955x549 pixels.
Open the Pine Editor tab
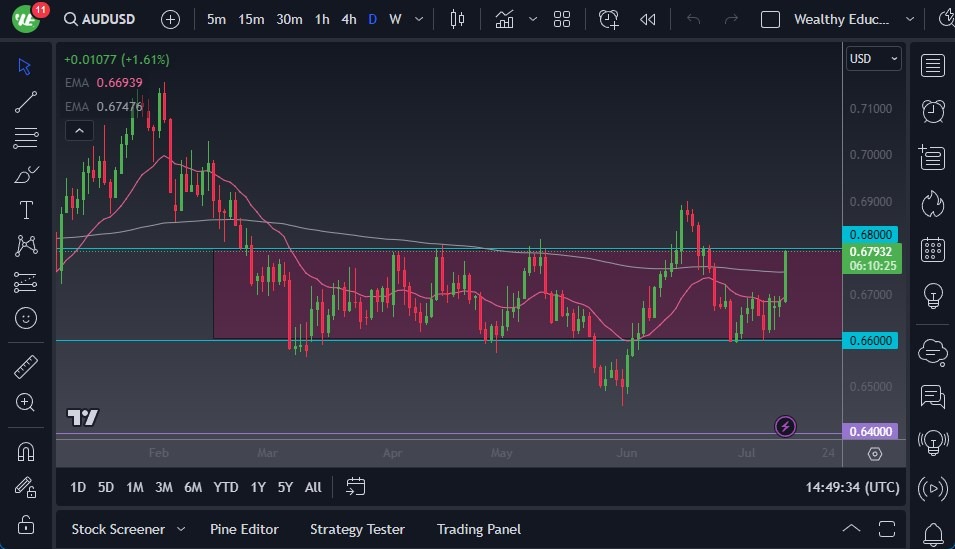tap(244, 529)
